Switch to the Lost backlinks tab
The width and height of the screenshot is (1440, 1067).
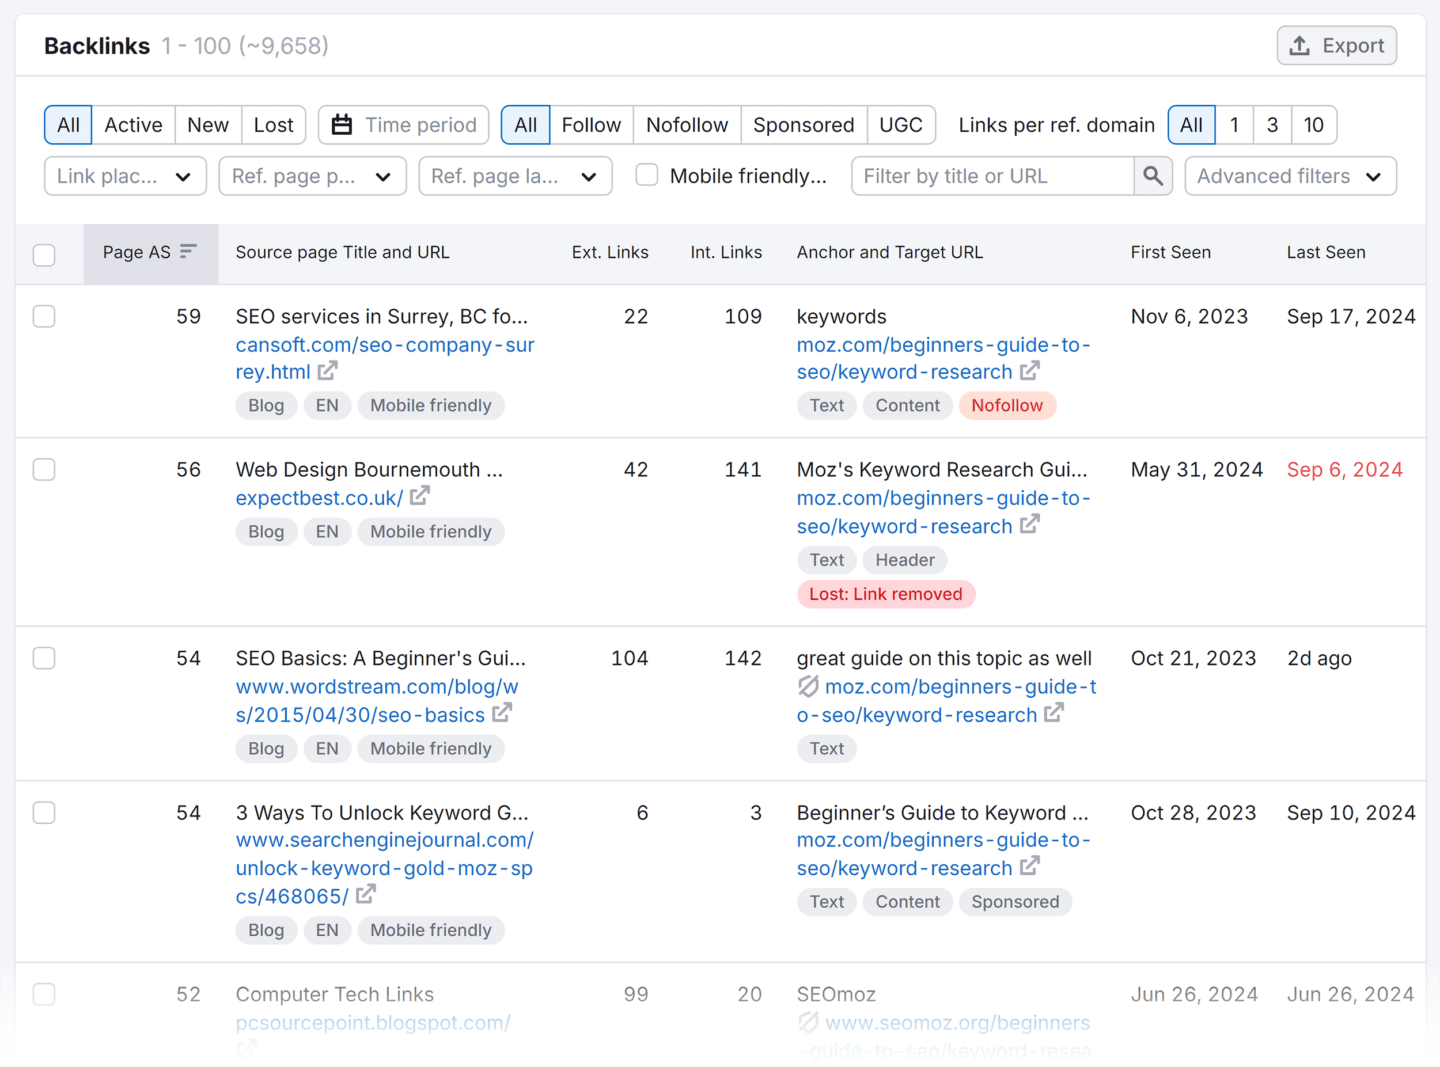coord(273,125)
